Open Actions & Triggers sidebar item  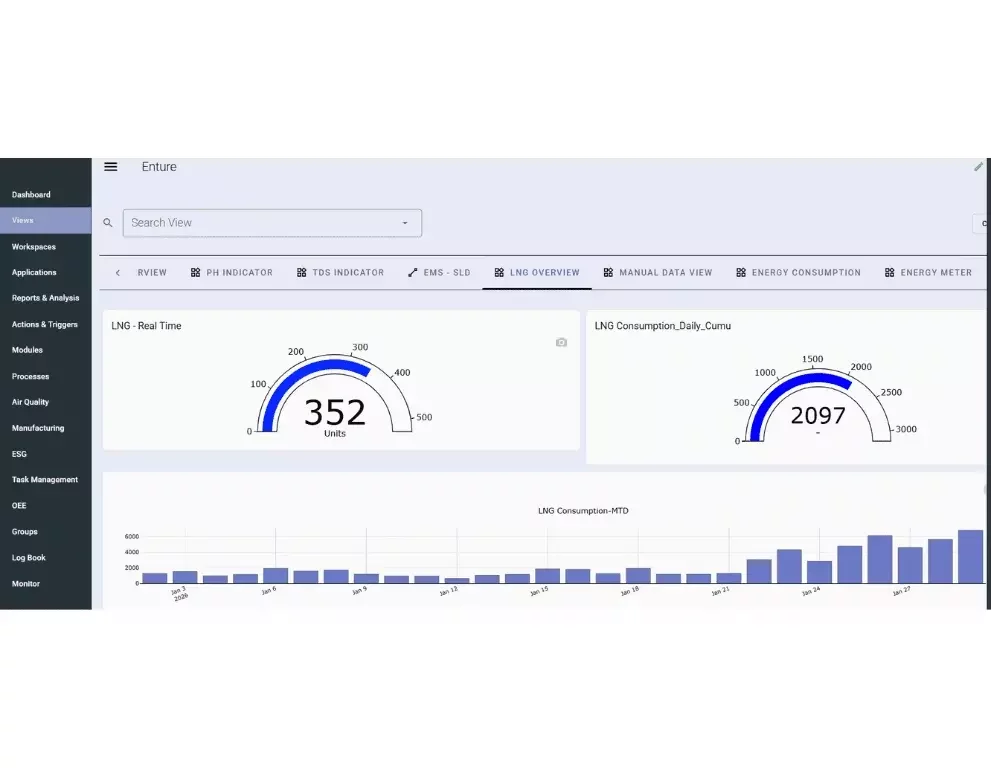coord(45,324)
